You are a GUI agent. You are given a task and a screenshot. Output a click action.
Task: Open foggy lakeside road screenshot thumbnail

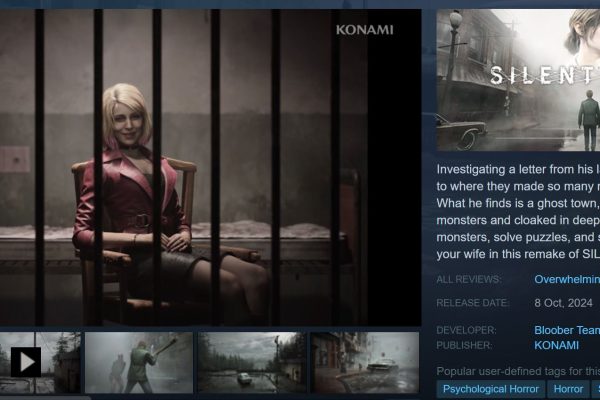[x=252, y=362]
